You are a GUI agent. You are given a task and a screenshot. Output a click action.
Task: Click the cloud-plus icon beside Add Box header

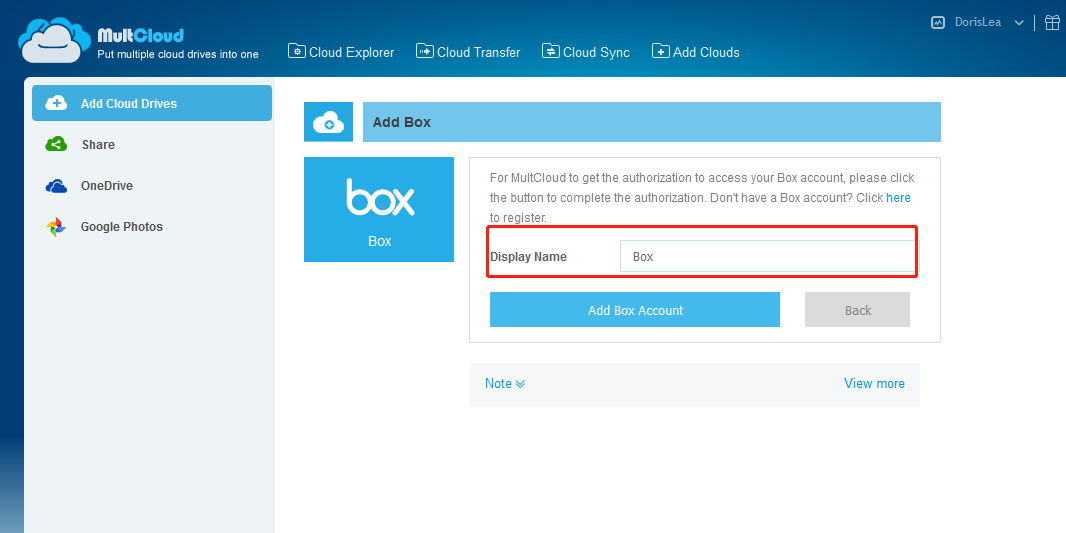point(328,122)
